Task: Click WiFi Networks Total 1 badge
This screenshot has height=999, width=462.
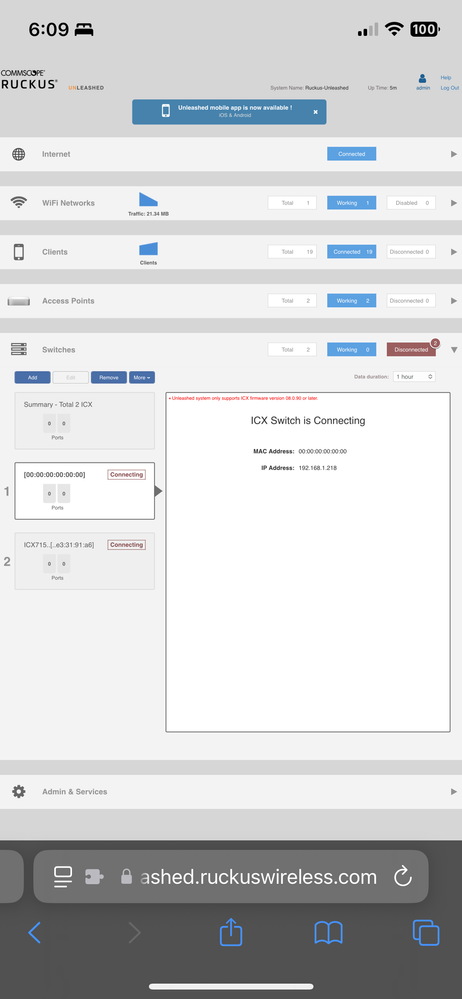Action: [292, 203]
